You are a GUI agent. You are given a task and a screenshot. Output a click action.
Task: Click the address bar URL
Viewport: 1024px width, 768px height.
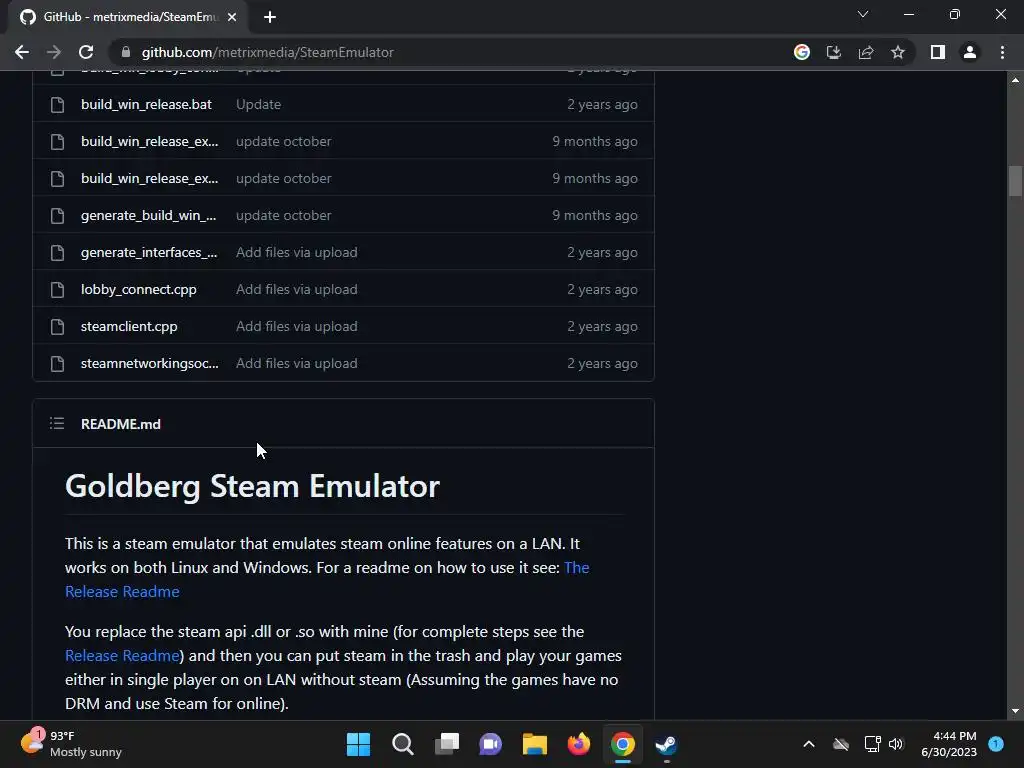(x=267, y=52)
